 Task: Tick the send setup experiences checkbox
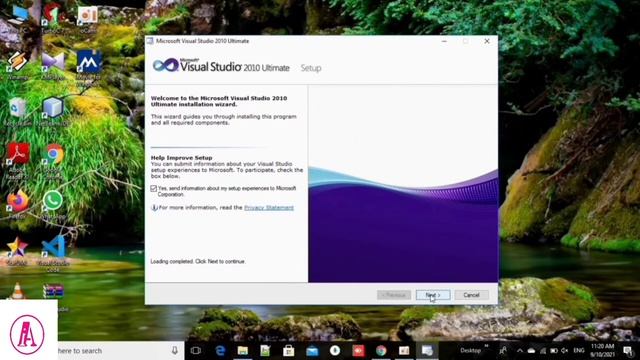pyautogui.click(x=153, y=188)
